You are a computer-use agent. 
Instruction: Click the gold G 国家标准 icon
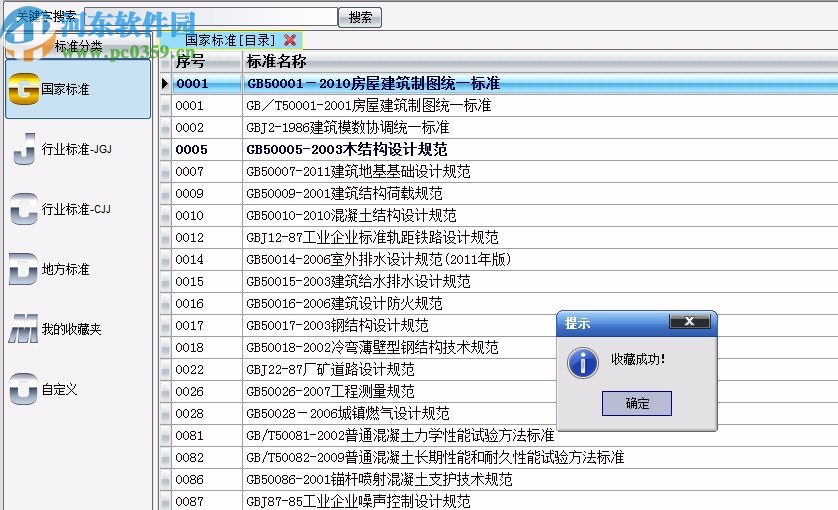click(x=24, y=89)
